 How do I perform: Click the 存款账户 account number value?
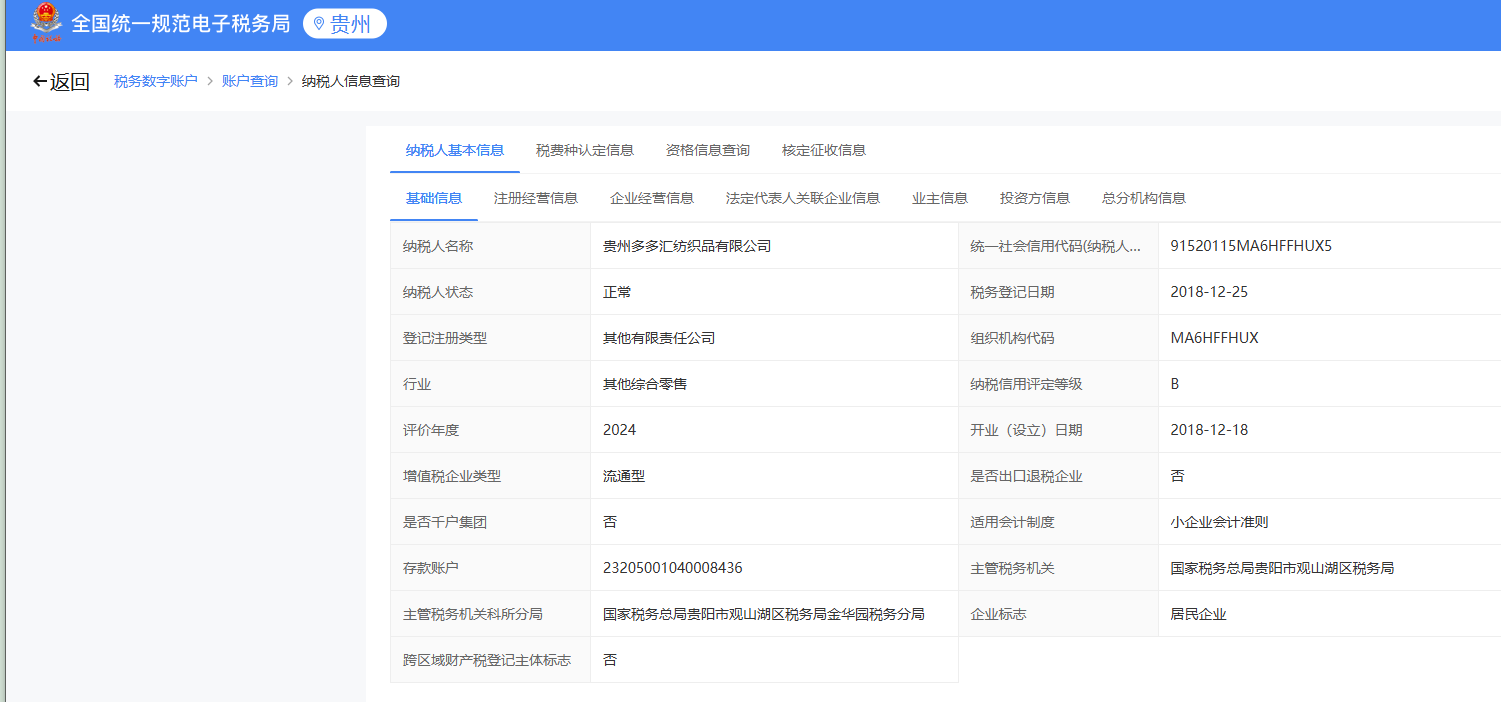tap(672, 568)
